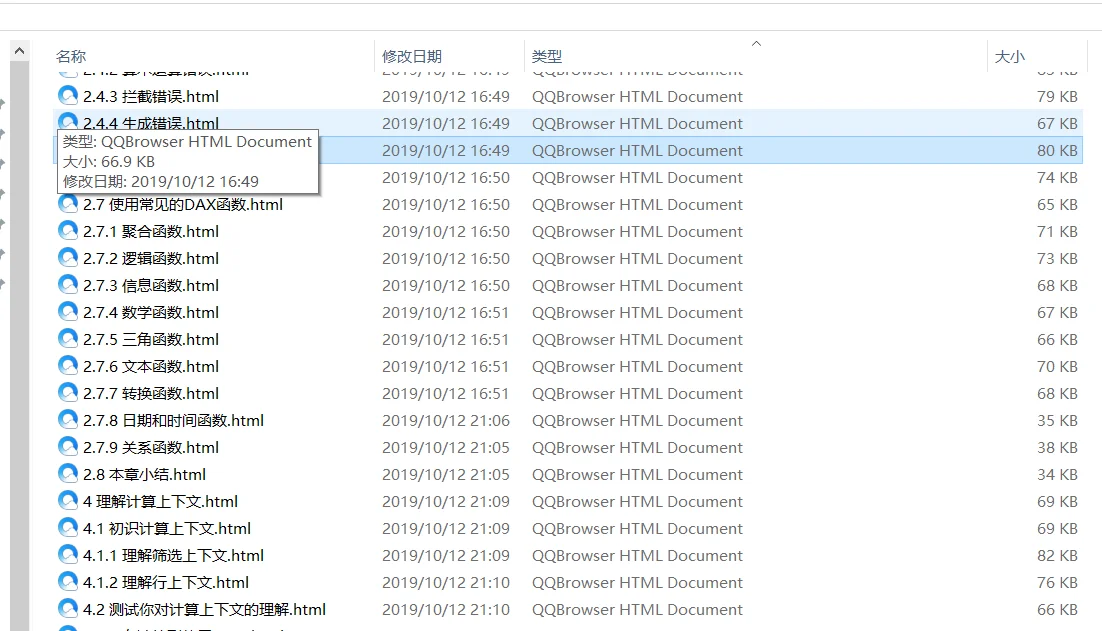
Task: Click the 74 KB size cell
Action: pos(1057,178)
